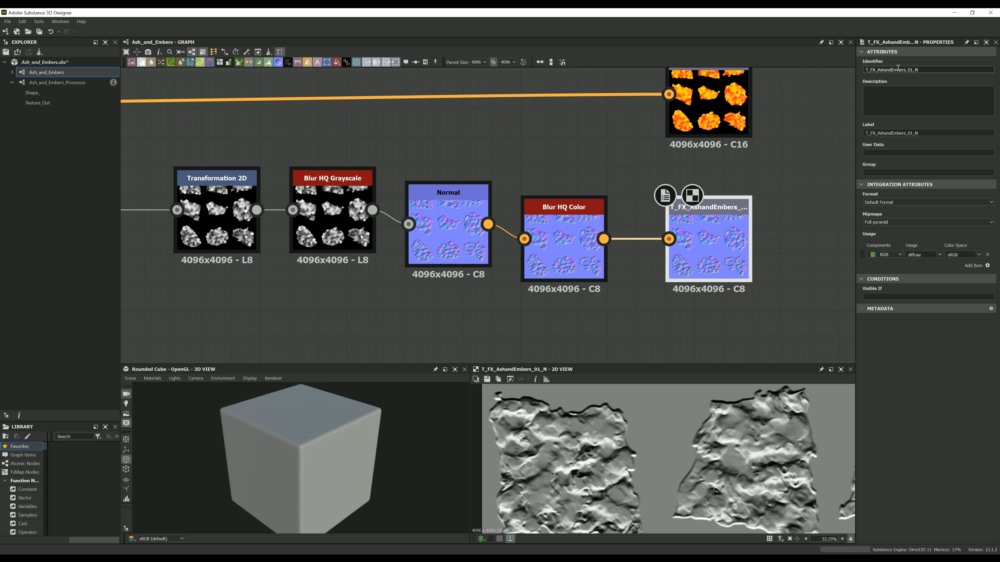This screenshot has width=1000, height=562.
Task: Remove usage row with X icon
Action: [988, 255]
